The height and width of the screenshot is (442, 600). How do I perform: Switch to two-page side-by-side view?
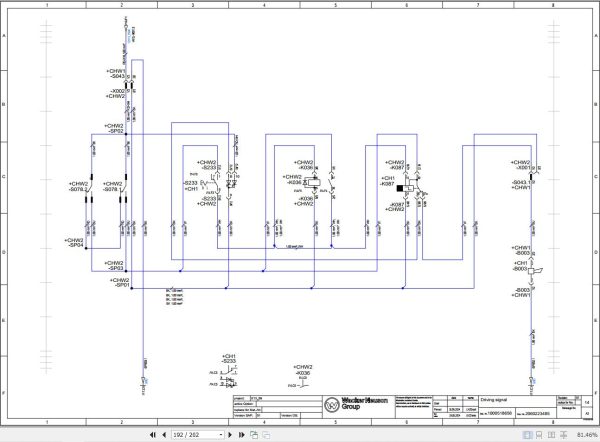coord(551,435)
